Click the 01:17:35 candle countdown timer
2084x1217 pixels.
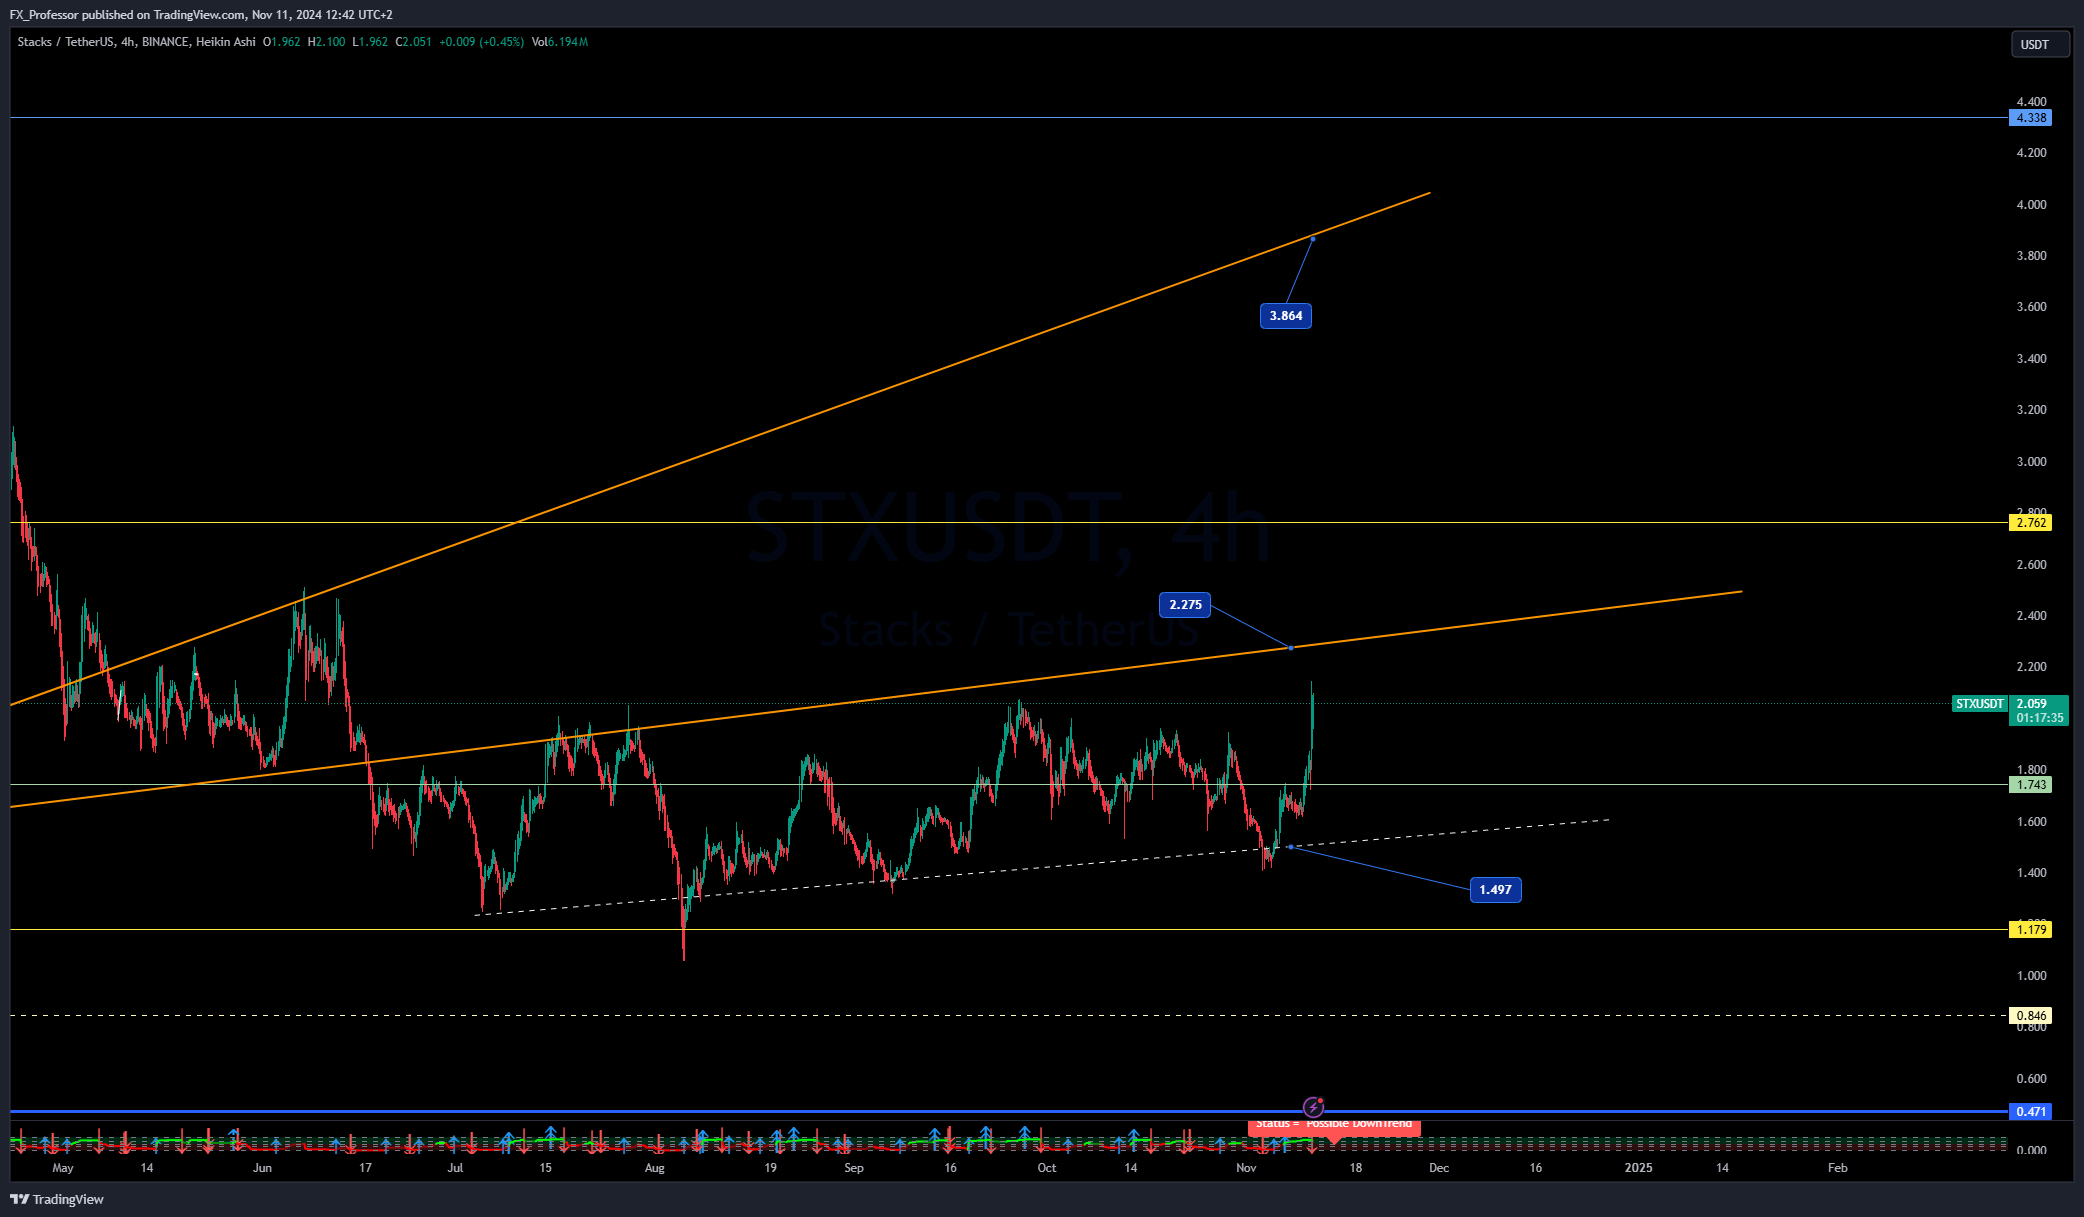(2039, 718)
